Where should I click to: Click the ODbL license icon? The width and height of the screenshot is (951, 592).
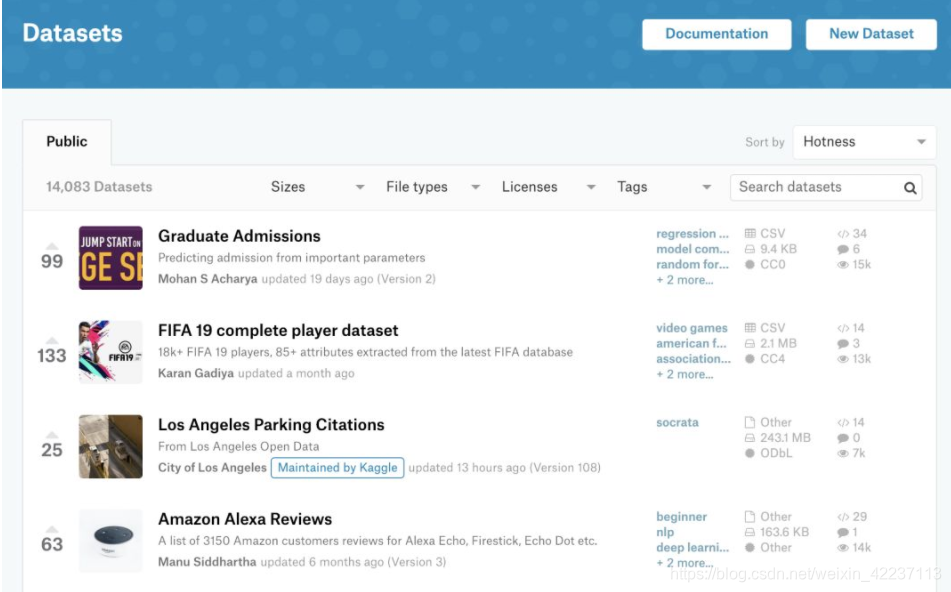750,453
